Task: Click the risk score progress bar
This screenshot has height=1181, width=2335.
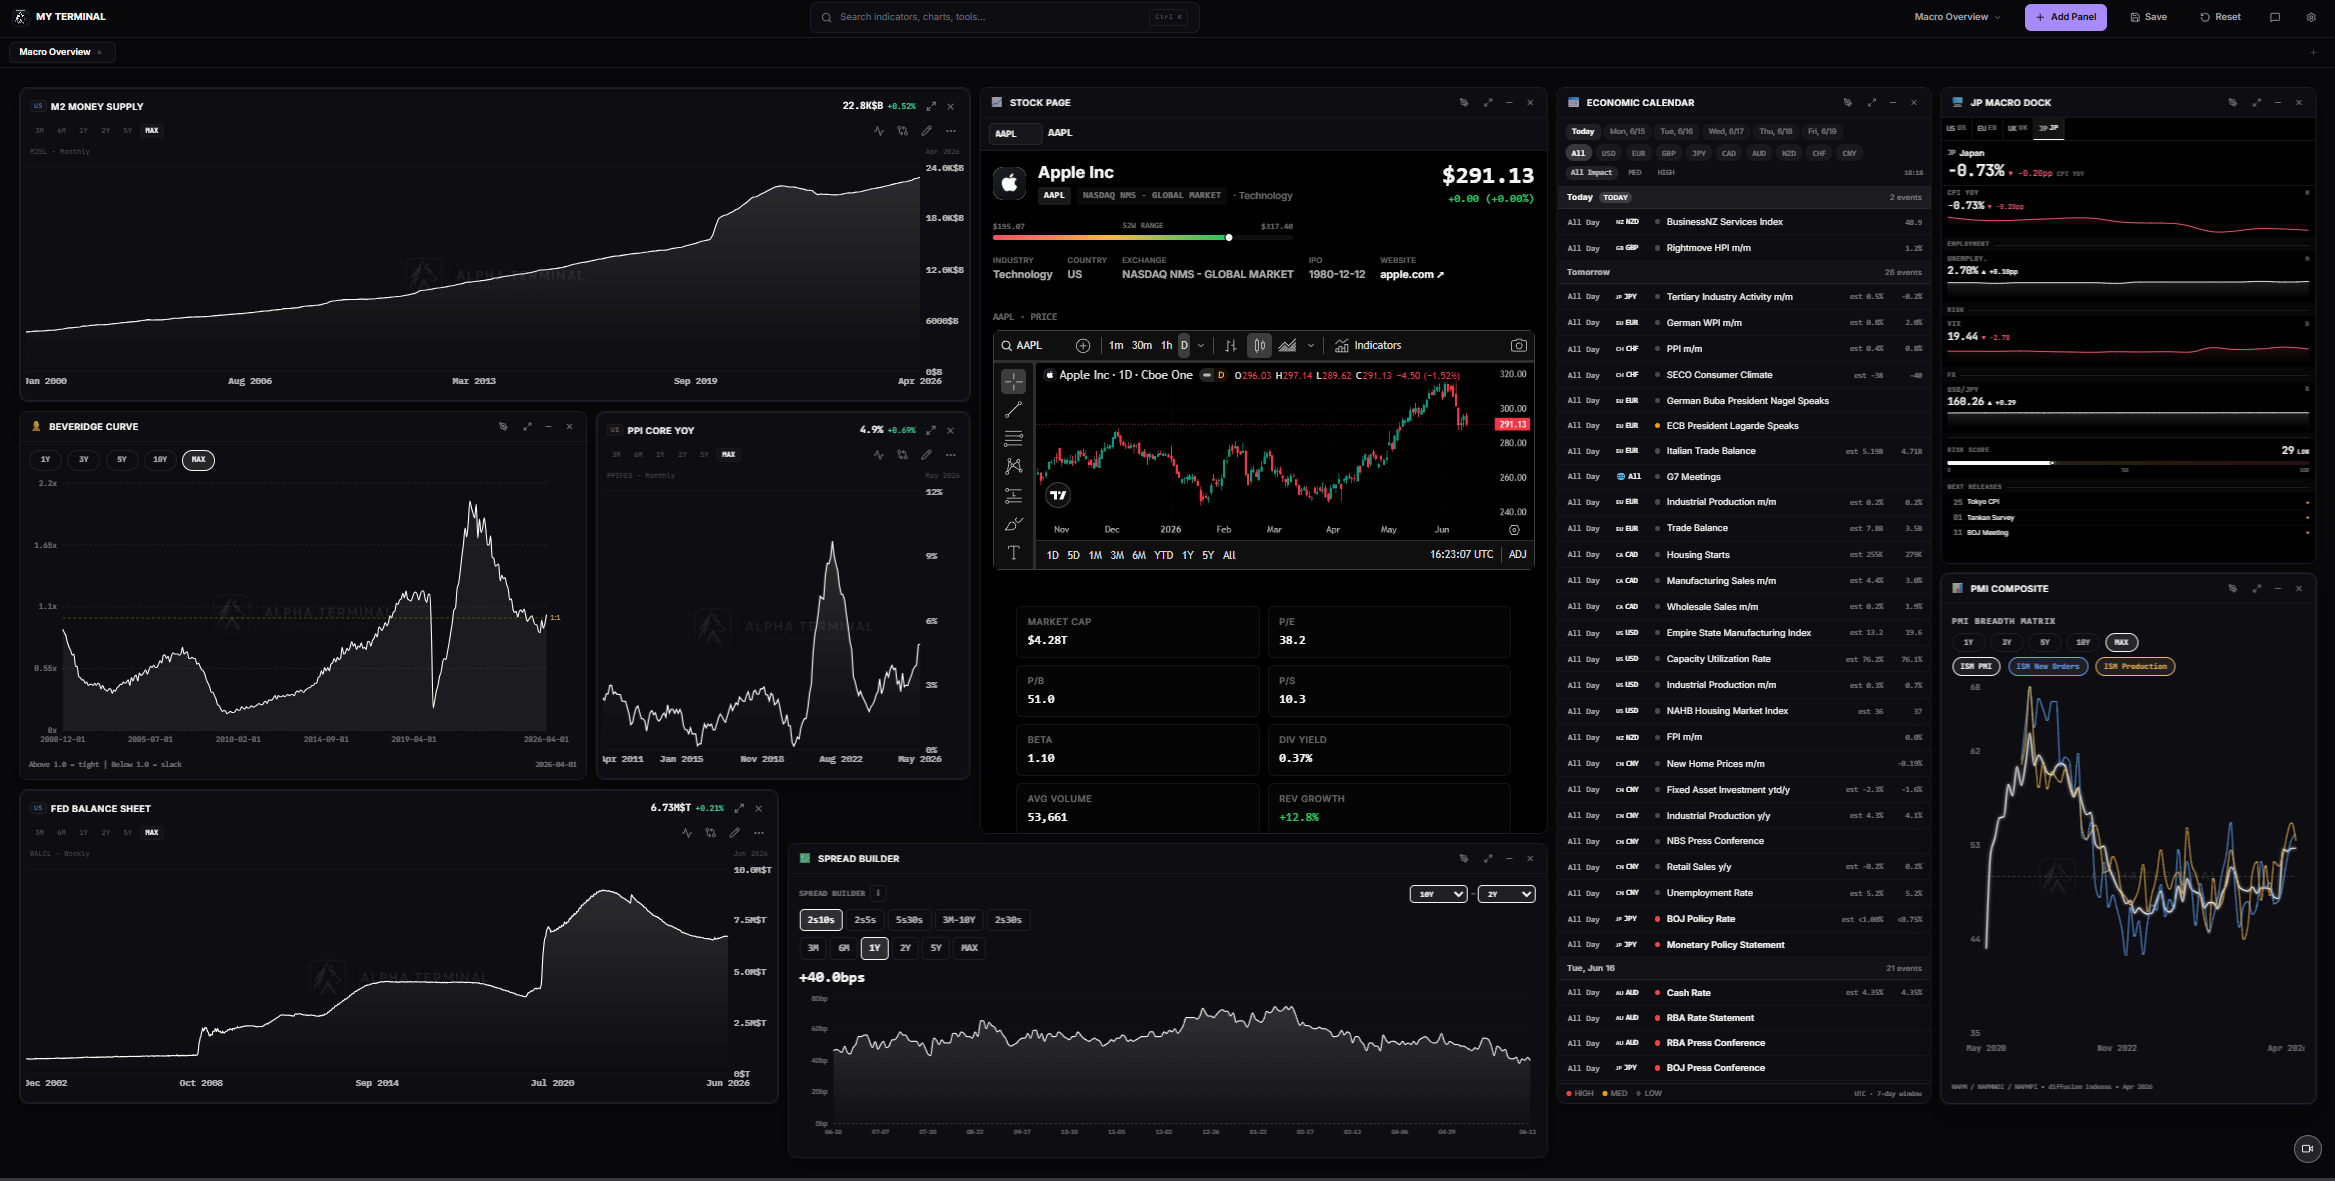Action: pyautogui.click(x=2127, y=463)
